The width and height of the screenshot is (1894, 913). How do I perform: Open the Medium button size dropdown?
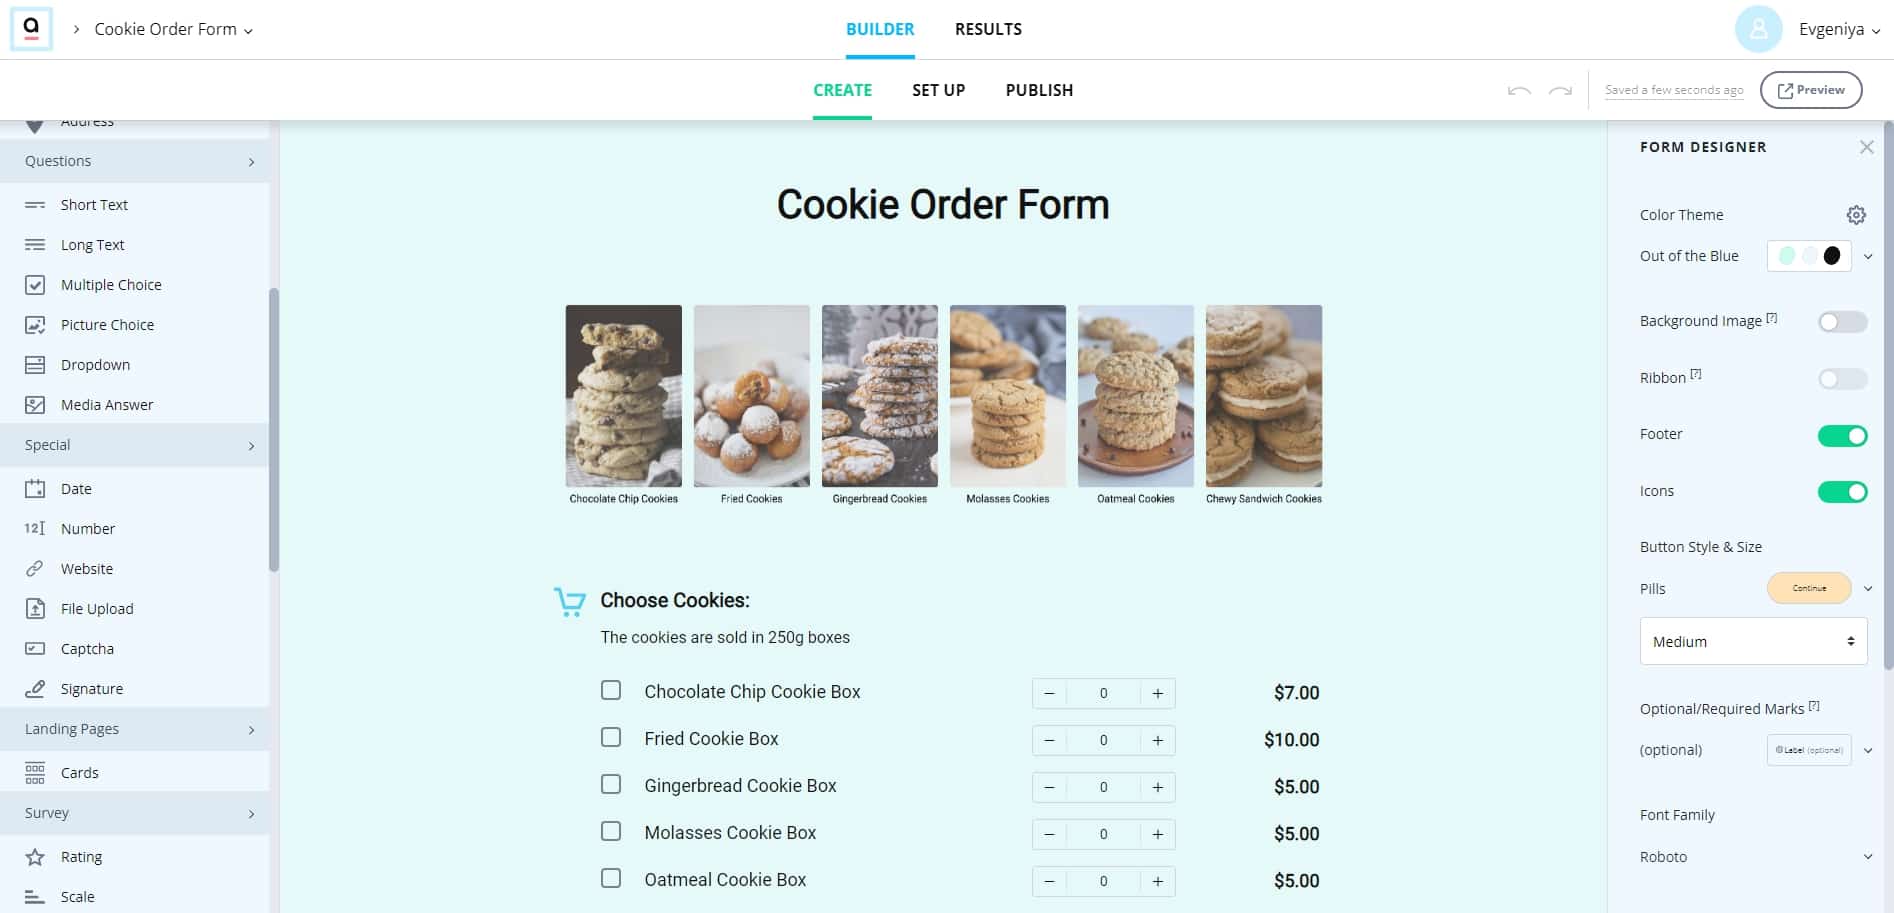click(x=1753, y=641)
